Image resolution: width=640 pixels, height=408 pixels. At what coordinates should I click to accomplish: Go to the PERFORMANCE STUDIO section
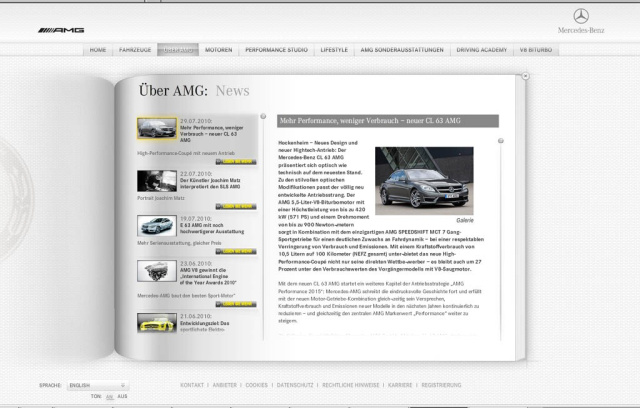276,50
